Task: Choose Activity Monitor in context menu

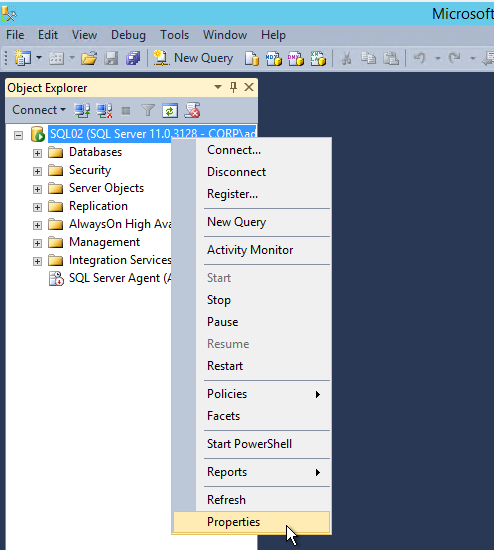Action: click(250, 250)
